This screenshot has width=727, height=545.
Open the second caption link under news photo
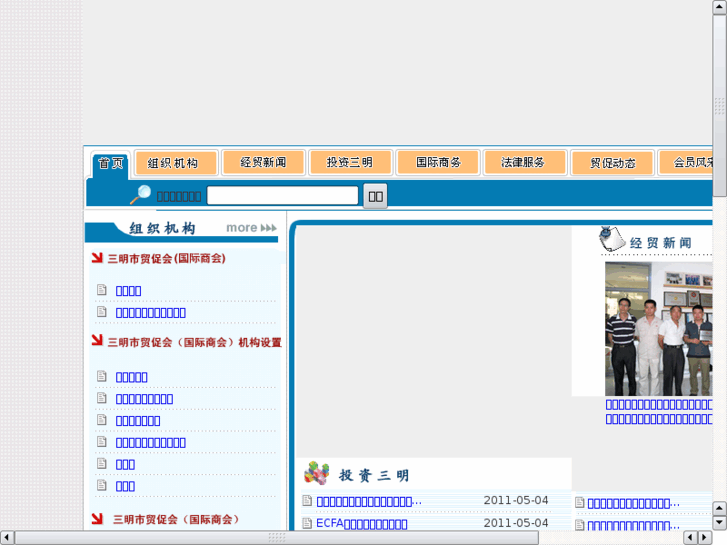coord(659,419)
